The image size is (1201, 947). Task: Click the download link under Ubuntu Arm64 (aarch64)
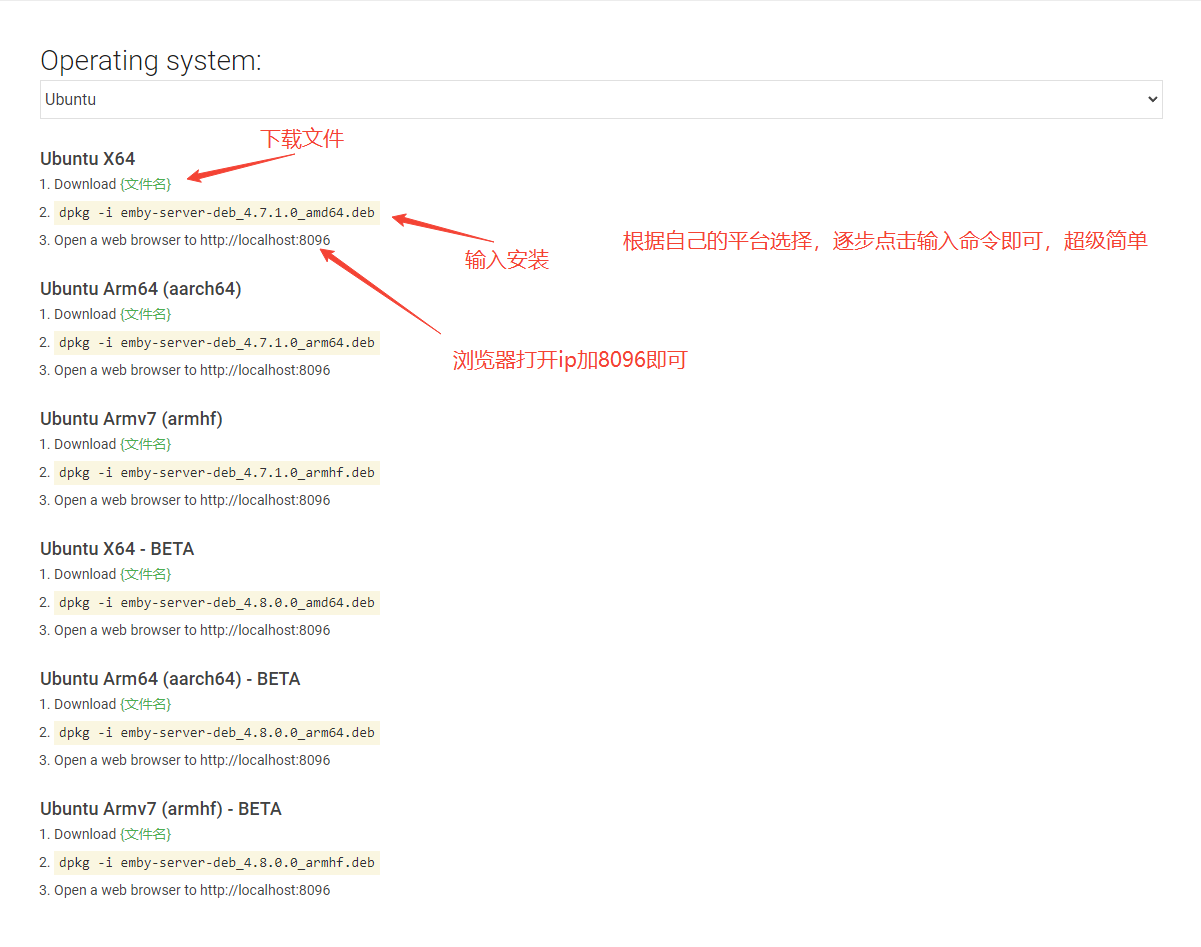click(146, 314)
